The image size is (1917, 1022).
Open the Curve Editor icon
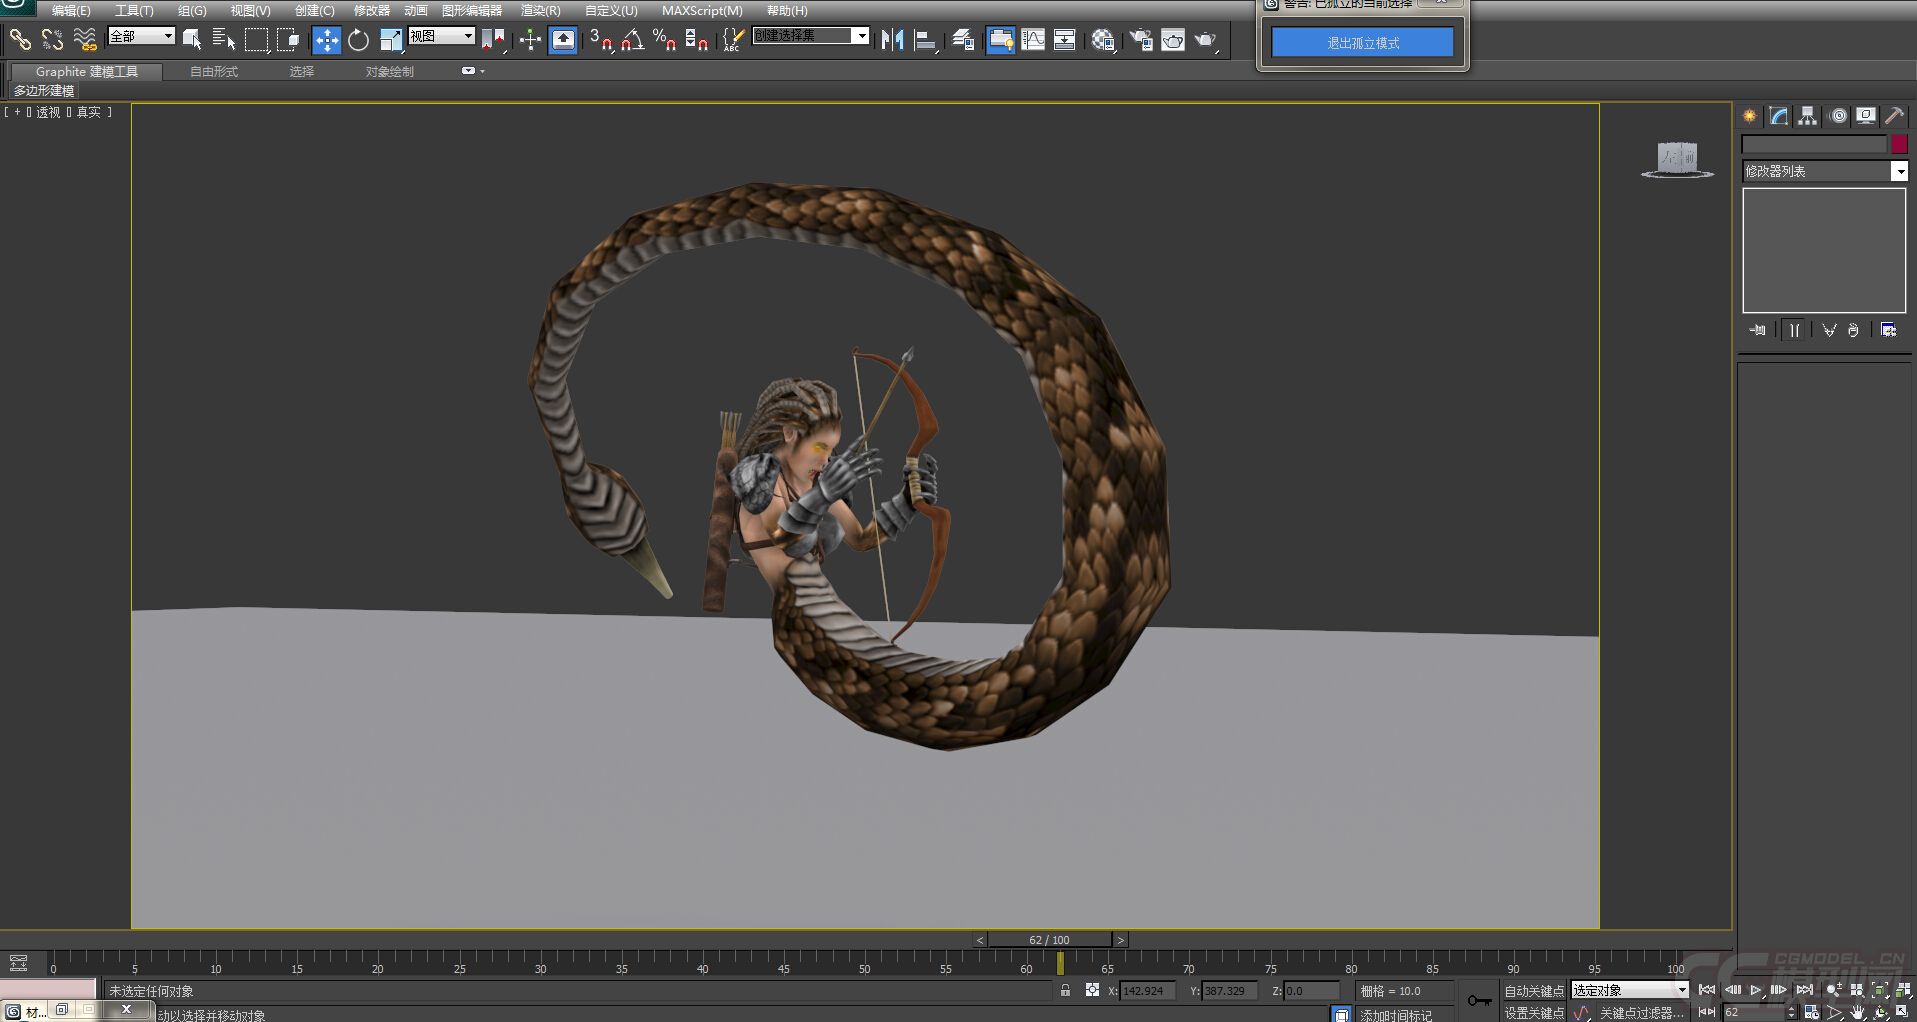tap(1033, 40)
